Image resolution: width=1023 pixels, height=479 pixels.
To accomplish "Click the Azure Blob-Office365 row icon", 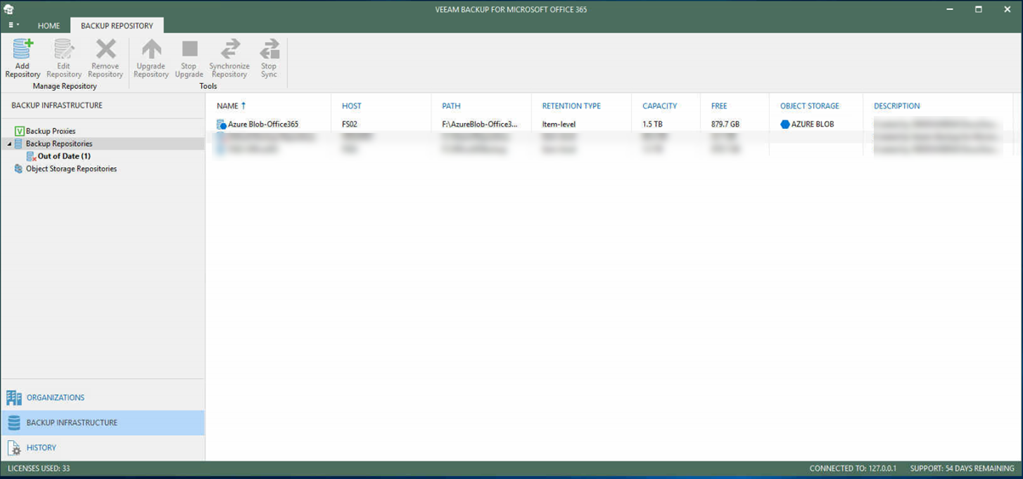I will pyautogui.click(x=222, y=124).
